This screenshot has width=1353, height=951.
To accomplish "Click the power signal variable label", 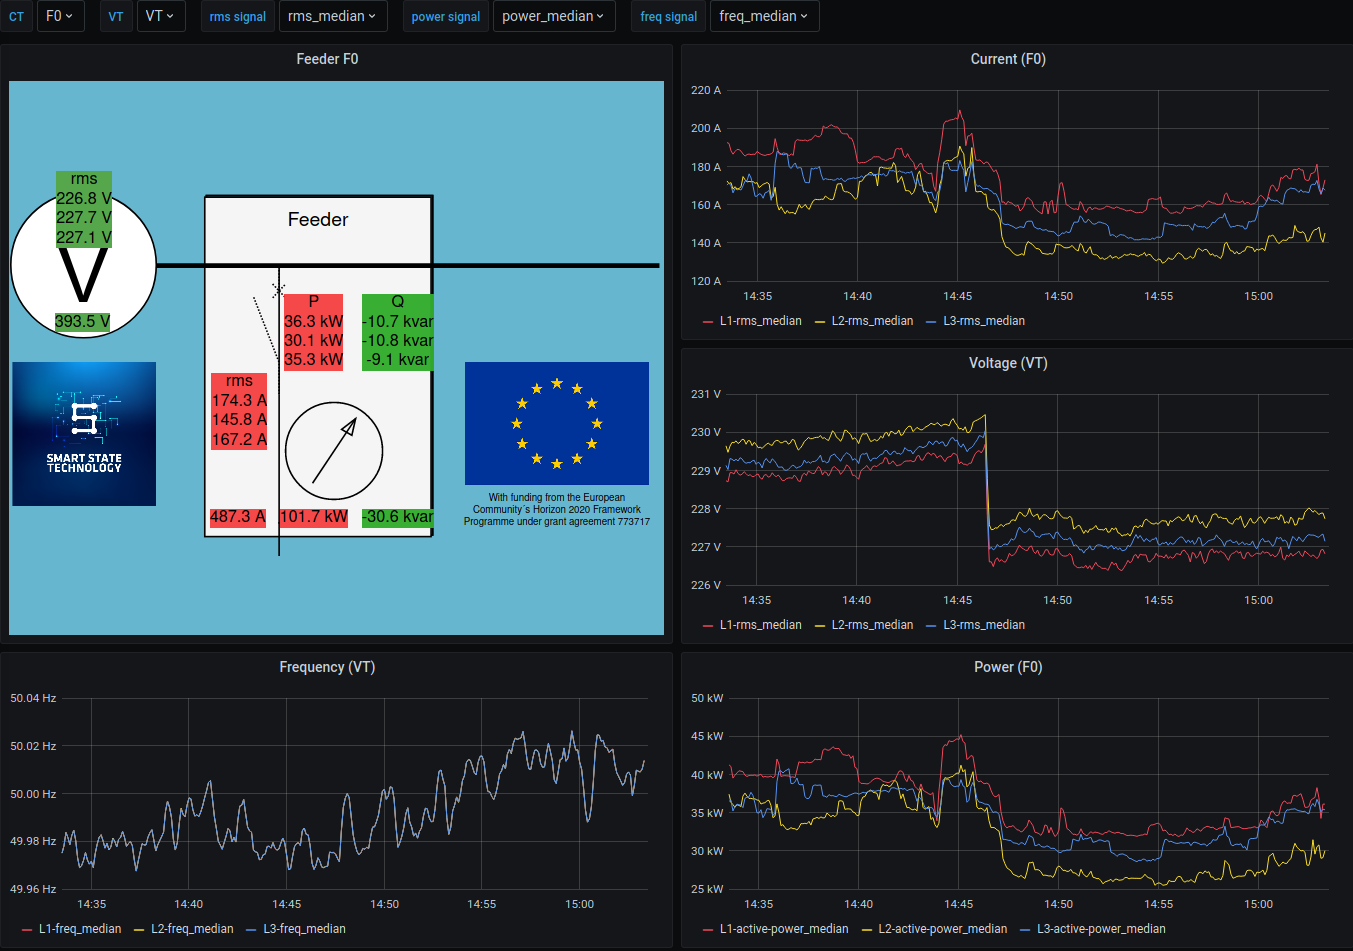I will (x=446, y=16).
